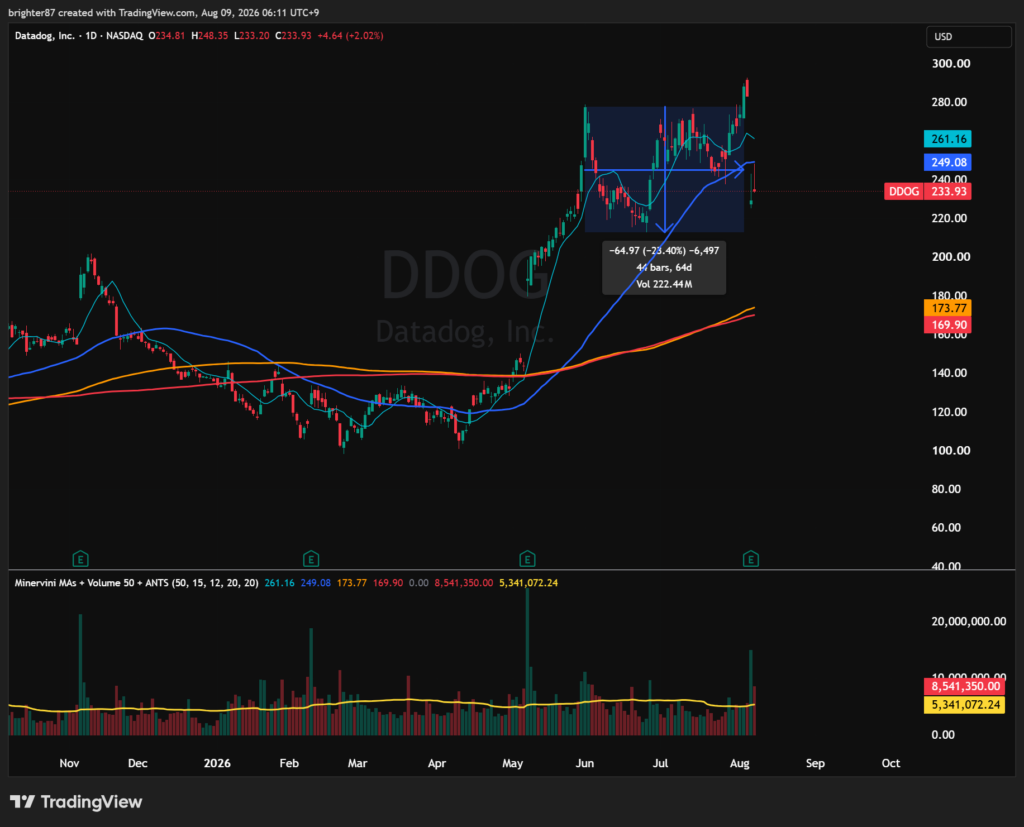1024x827 pixels.
Task: Click the 'Vol 222.44M' measurement text
Action: click(664, 284)
